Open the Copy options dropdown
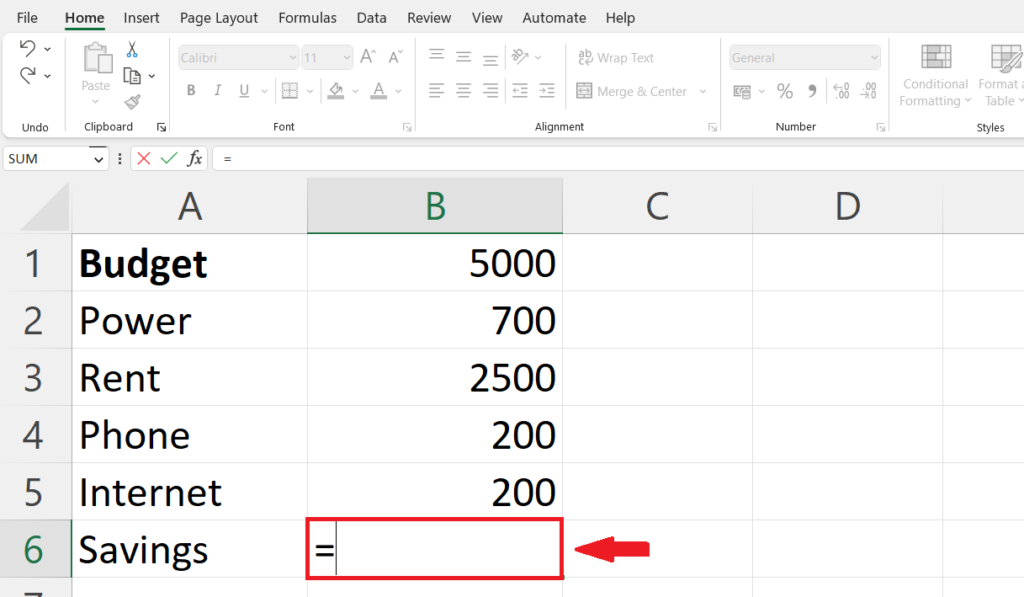This screenshot has width=1024, height=597. pos(152,76)
